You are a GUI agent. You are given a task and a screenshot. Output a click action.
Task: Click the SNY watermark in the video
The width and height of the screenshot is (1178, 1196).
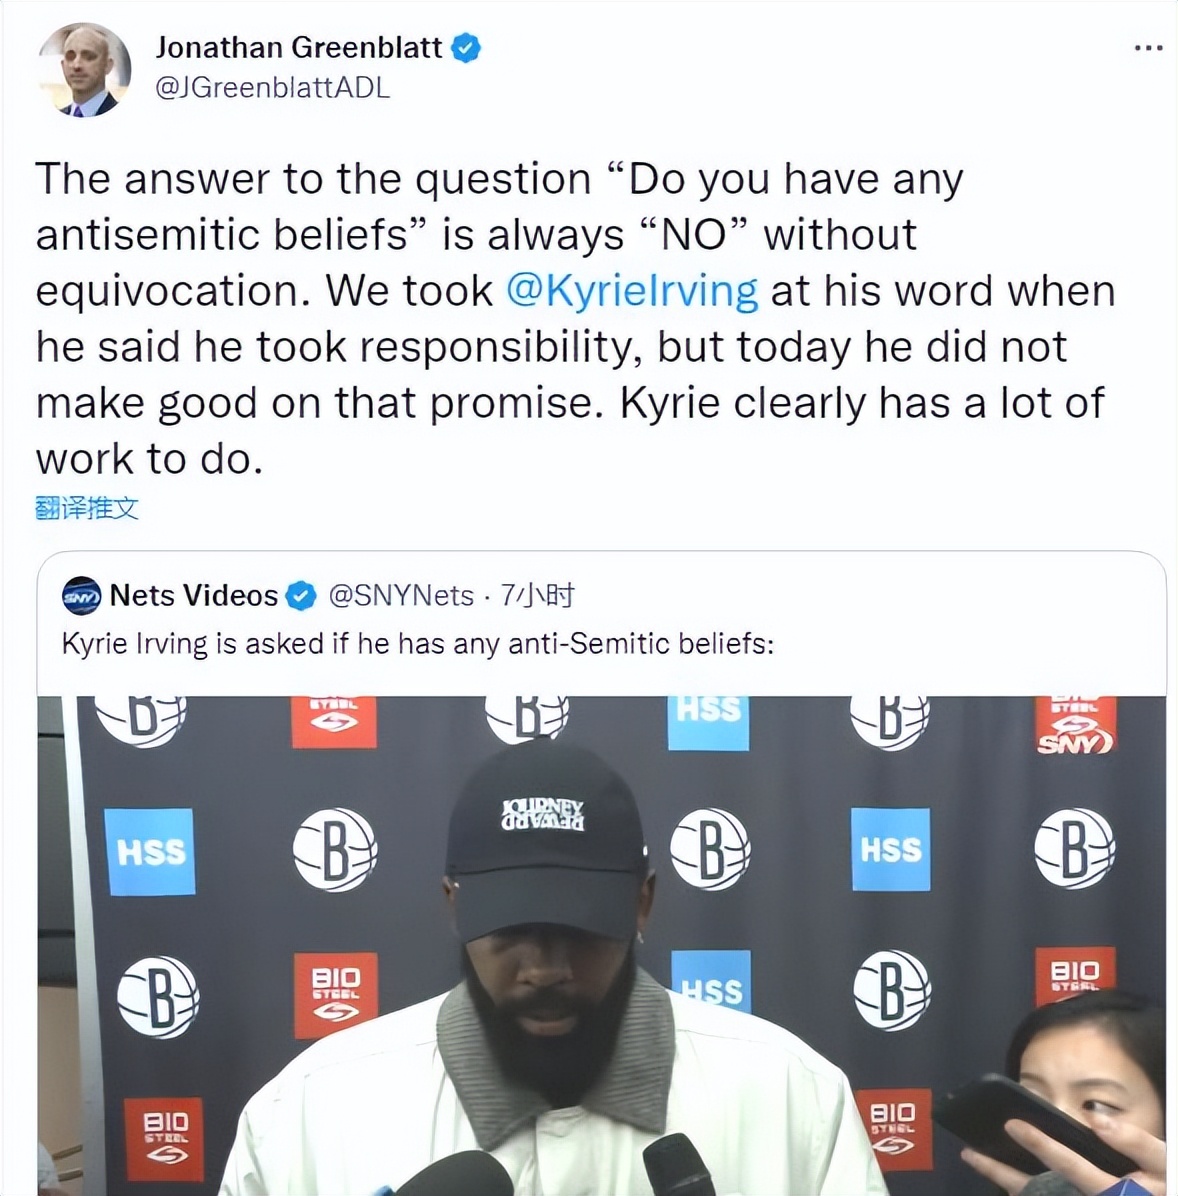(x=1075, y=742)
